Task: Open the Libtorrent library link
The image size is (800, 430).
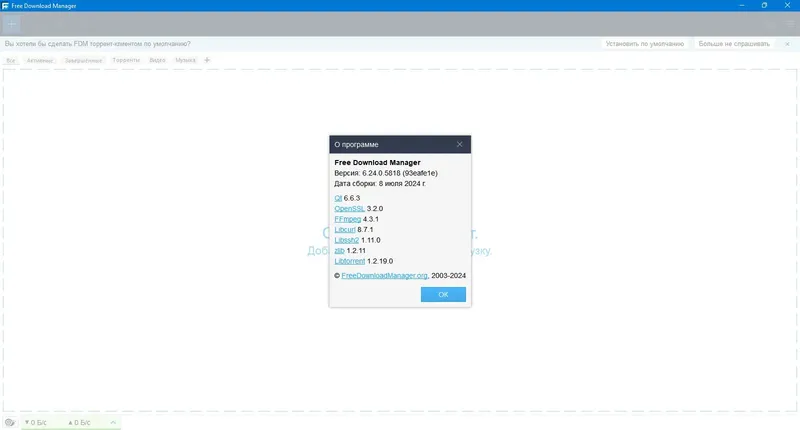Action: tap(349, 261)
